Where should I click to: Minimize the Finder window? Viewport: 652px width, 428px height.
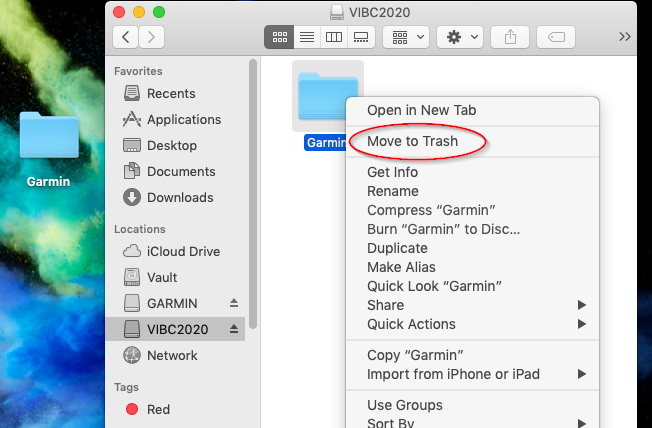[x=139, y=12]
